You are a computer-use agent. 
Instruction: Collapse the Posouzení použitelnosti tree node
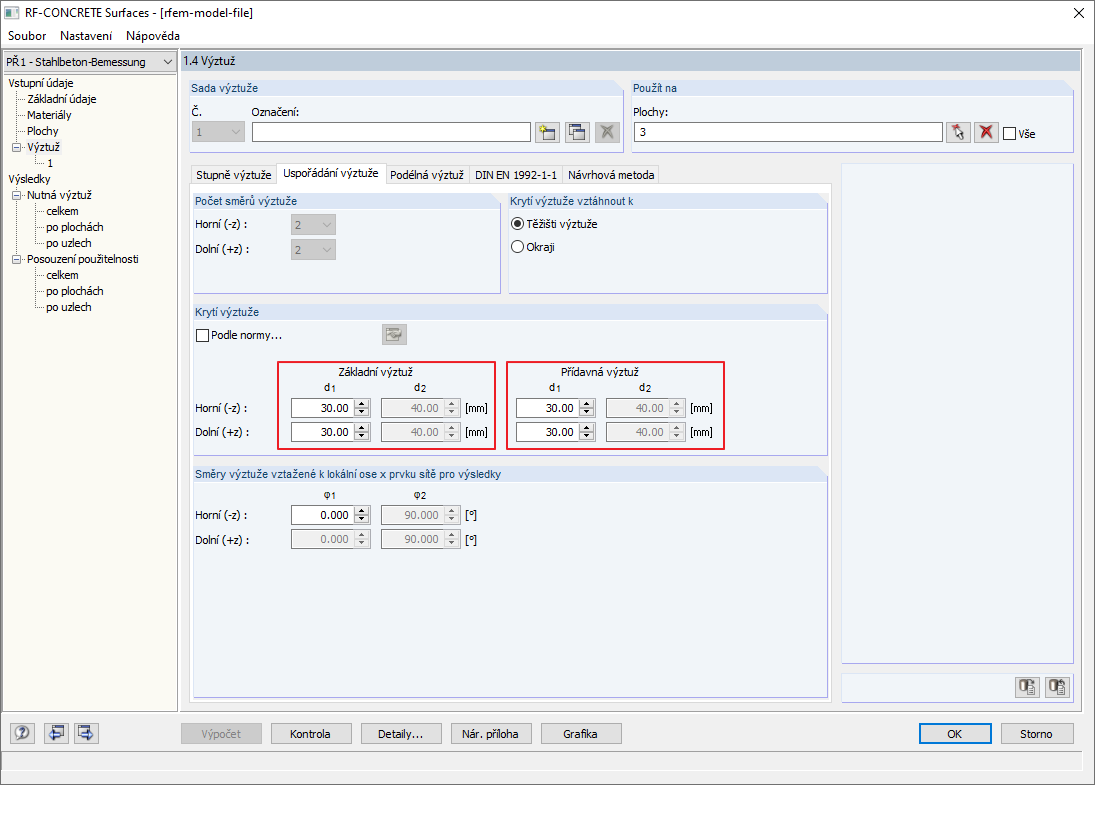point(17,259)
